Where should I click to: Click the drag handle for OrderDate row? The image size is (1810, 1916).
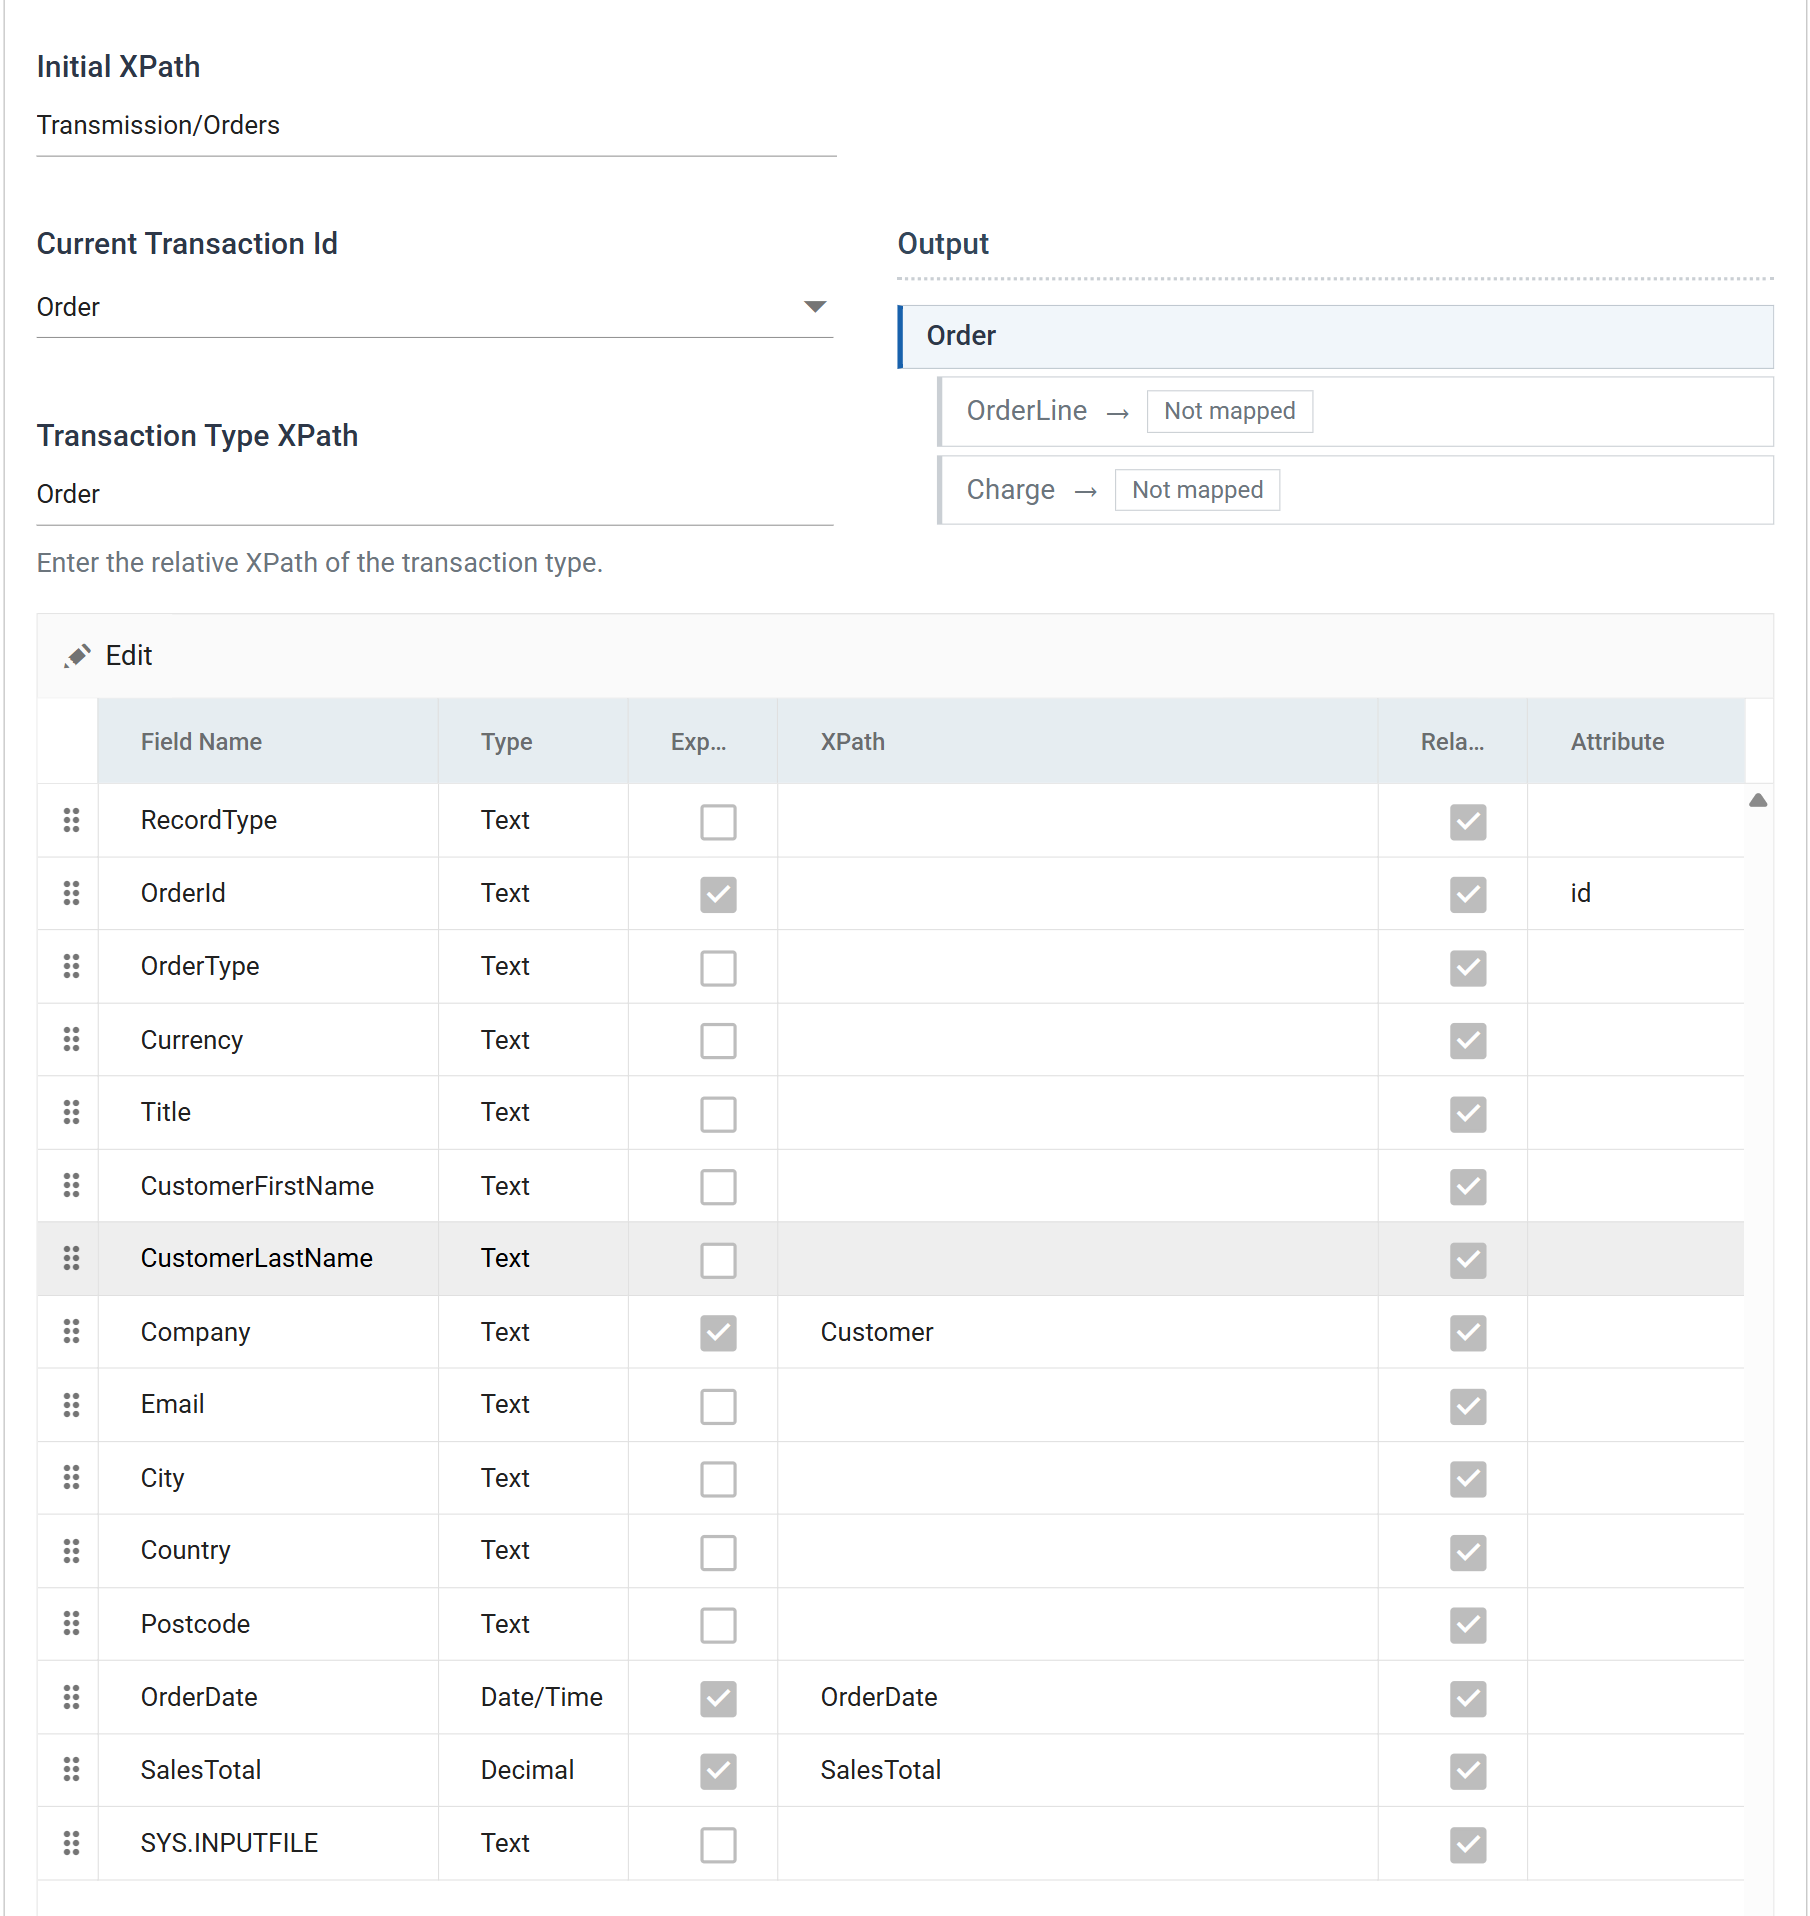tap(71, 1696)
